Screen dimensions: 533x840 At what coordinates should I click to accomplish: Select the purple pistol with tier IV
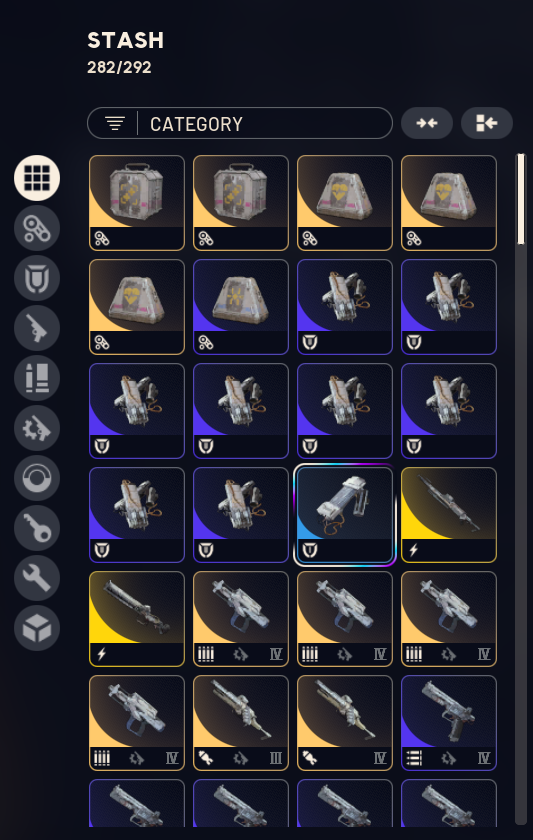click(x=449, y=723)
